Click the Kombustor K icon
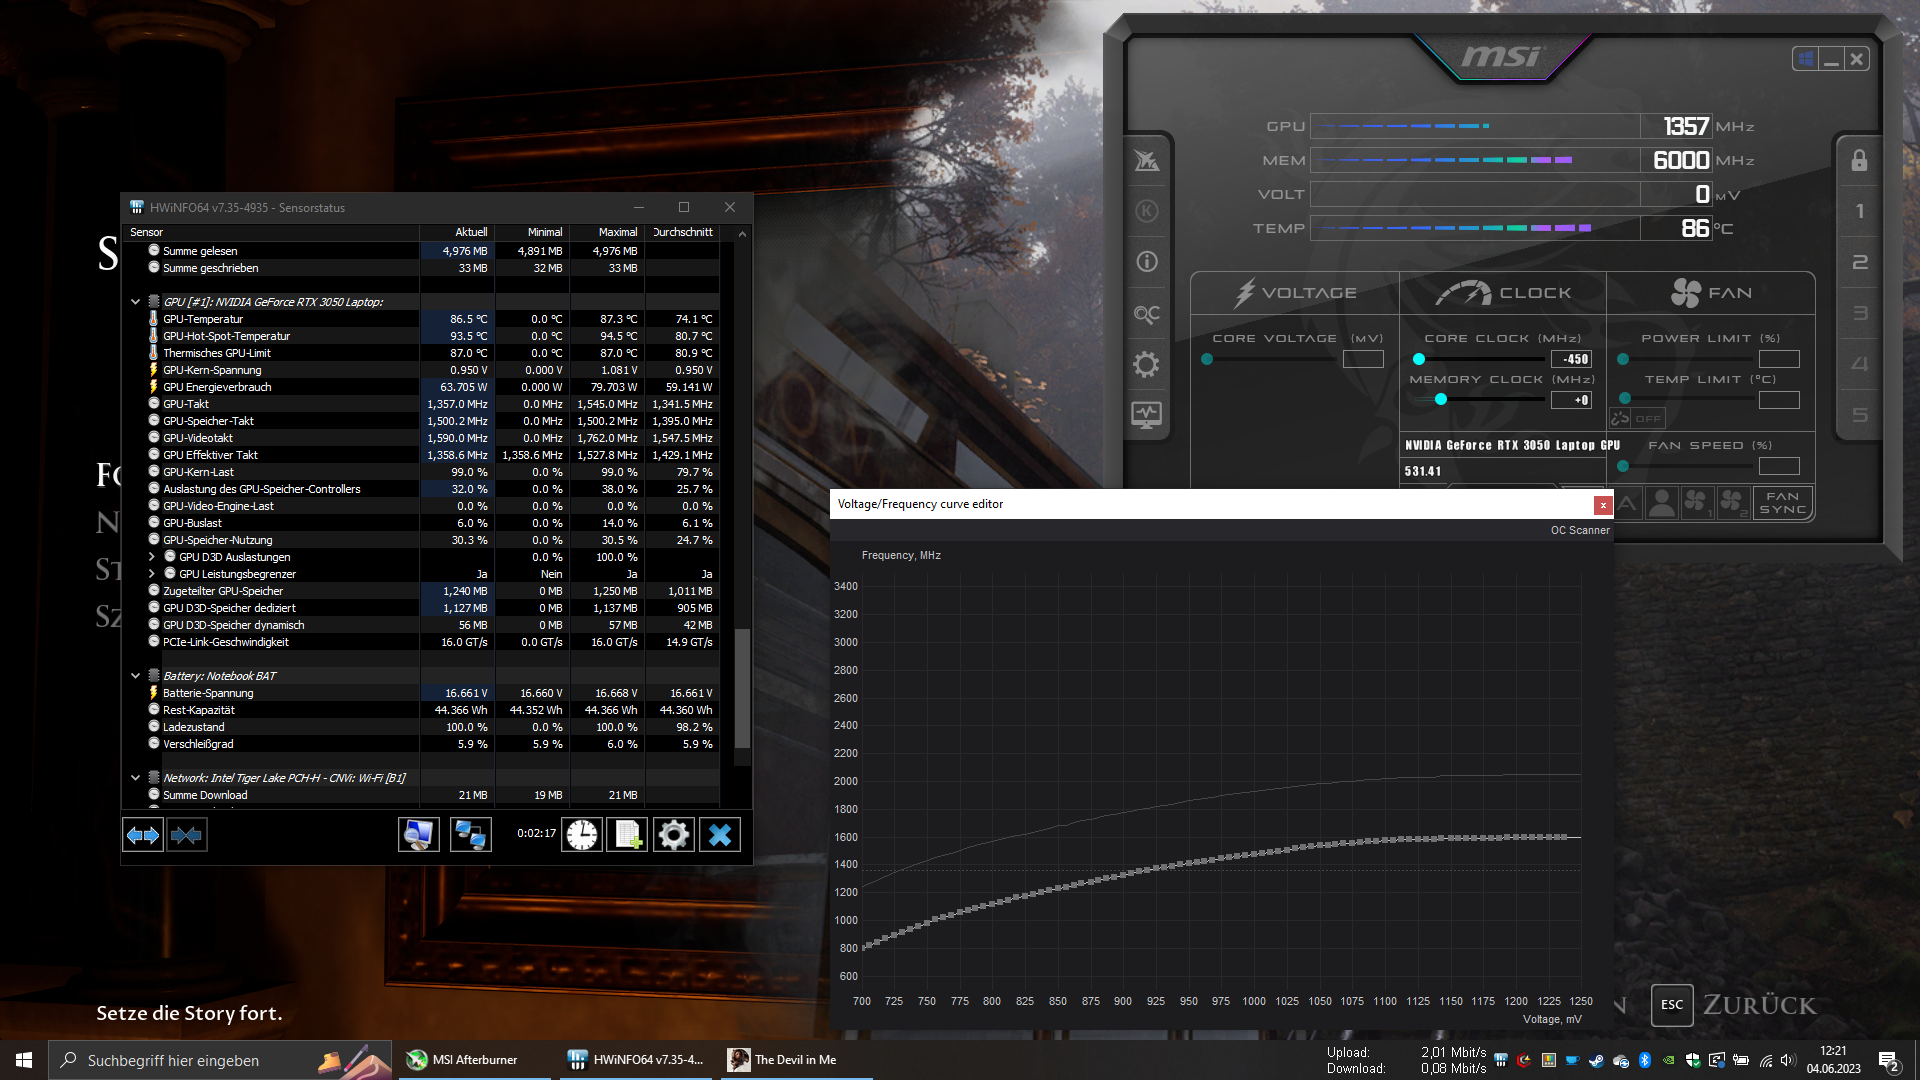 tap(1146, 211)
